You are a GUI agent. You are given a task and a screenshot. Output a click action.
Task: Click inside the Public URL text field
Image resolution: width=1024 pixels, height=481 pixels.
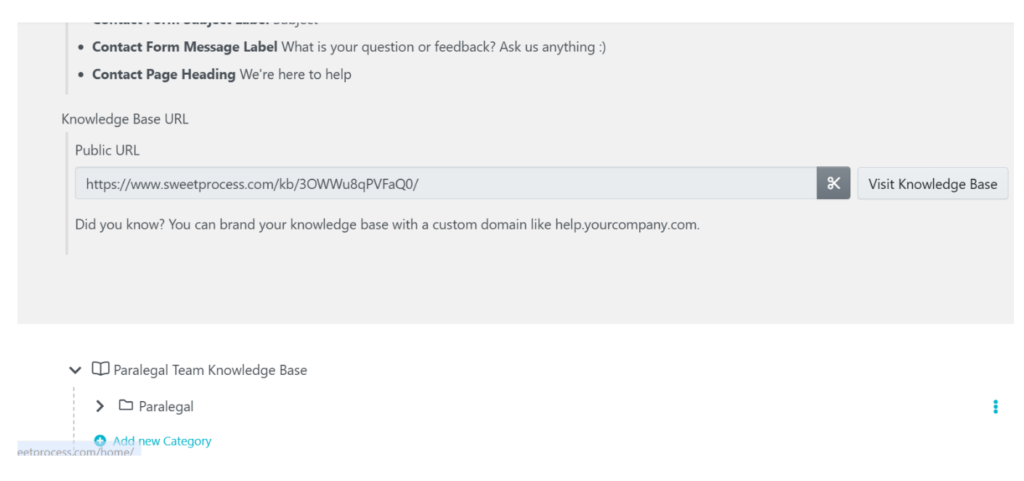click(445, 183)
